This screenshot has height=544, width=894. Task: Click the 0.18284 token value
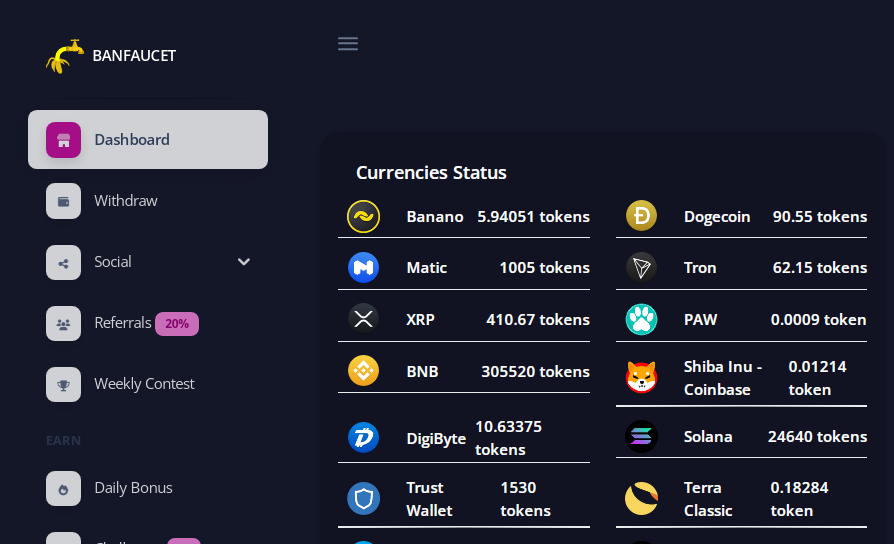tap(799, 499)
